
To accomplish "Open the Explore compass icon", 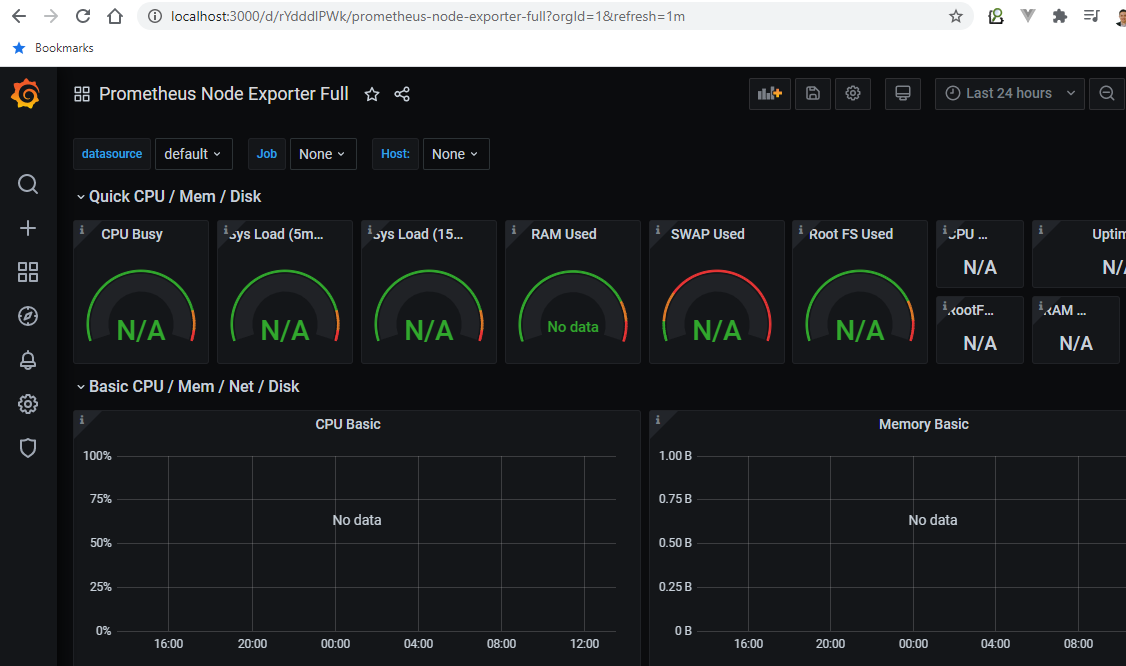I will 27,316.
